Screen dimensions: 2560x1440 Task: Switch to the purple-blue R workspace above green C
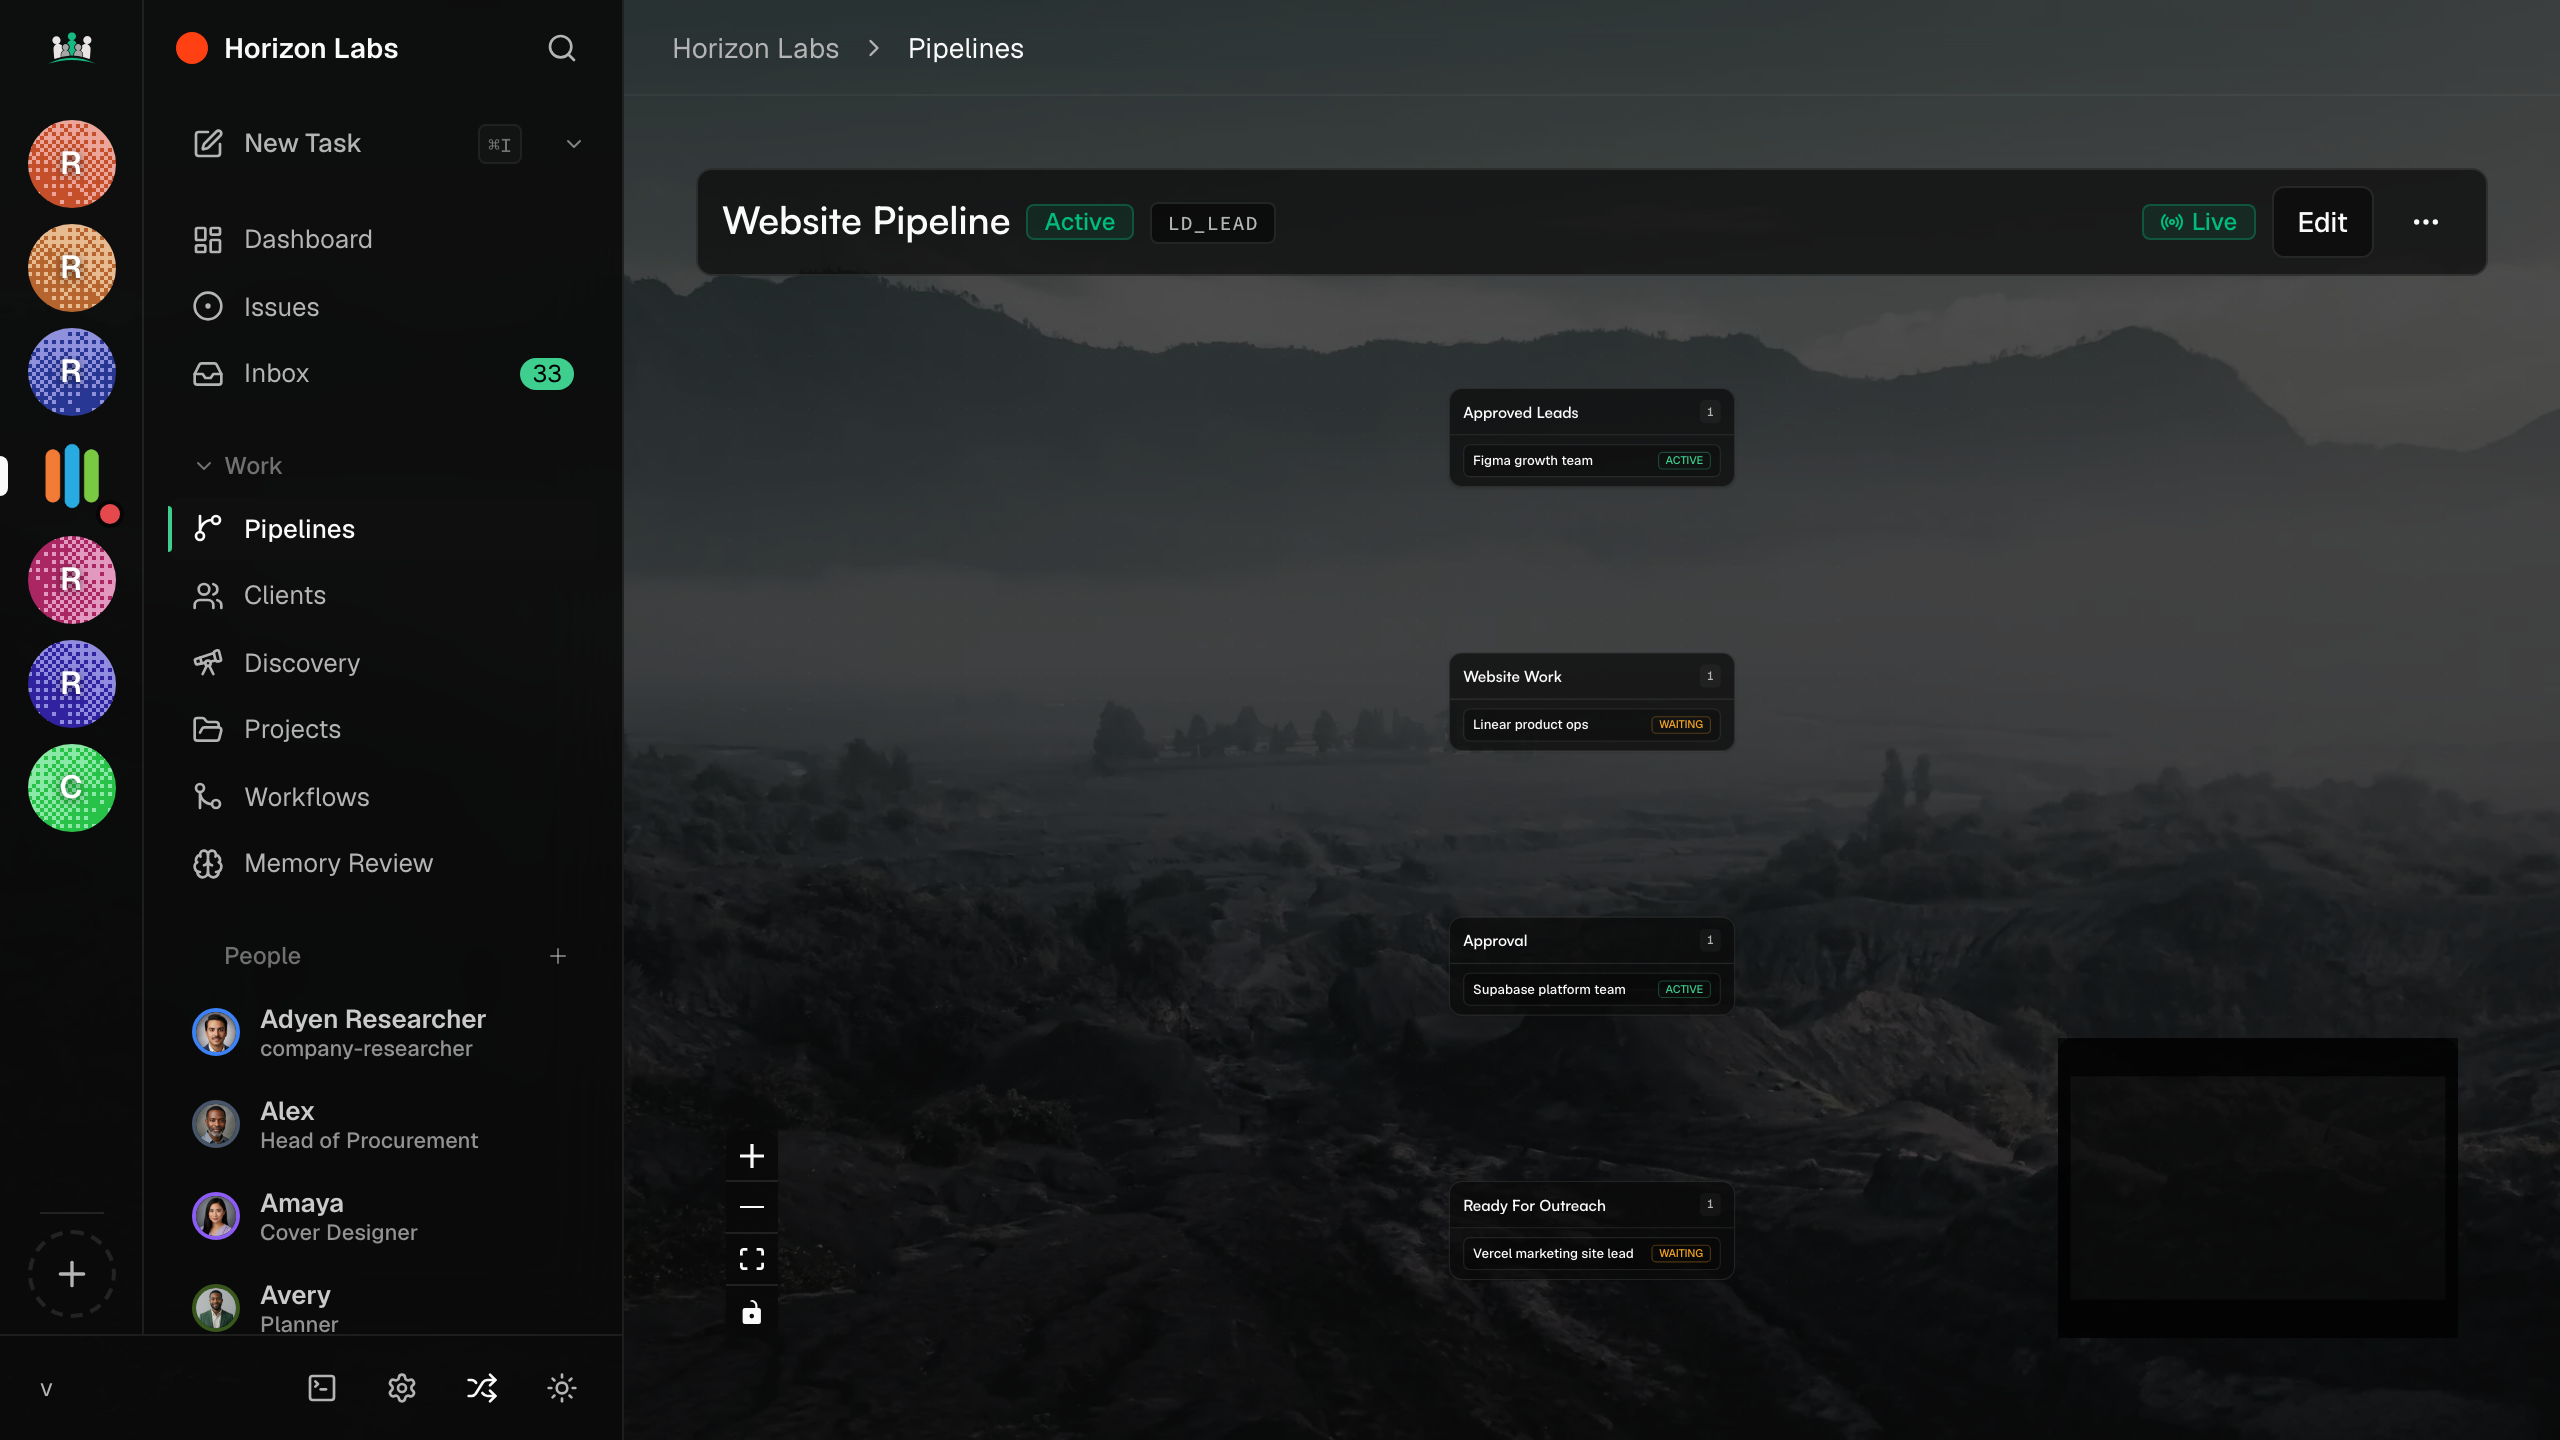[72, 684]
